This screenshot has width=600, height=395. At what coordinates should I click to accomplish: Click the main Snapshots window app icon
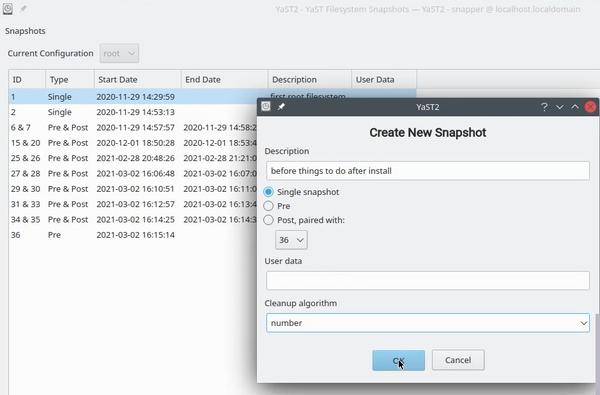coord(8,8)
